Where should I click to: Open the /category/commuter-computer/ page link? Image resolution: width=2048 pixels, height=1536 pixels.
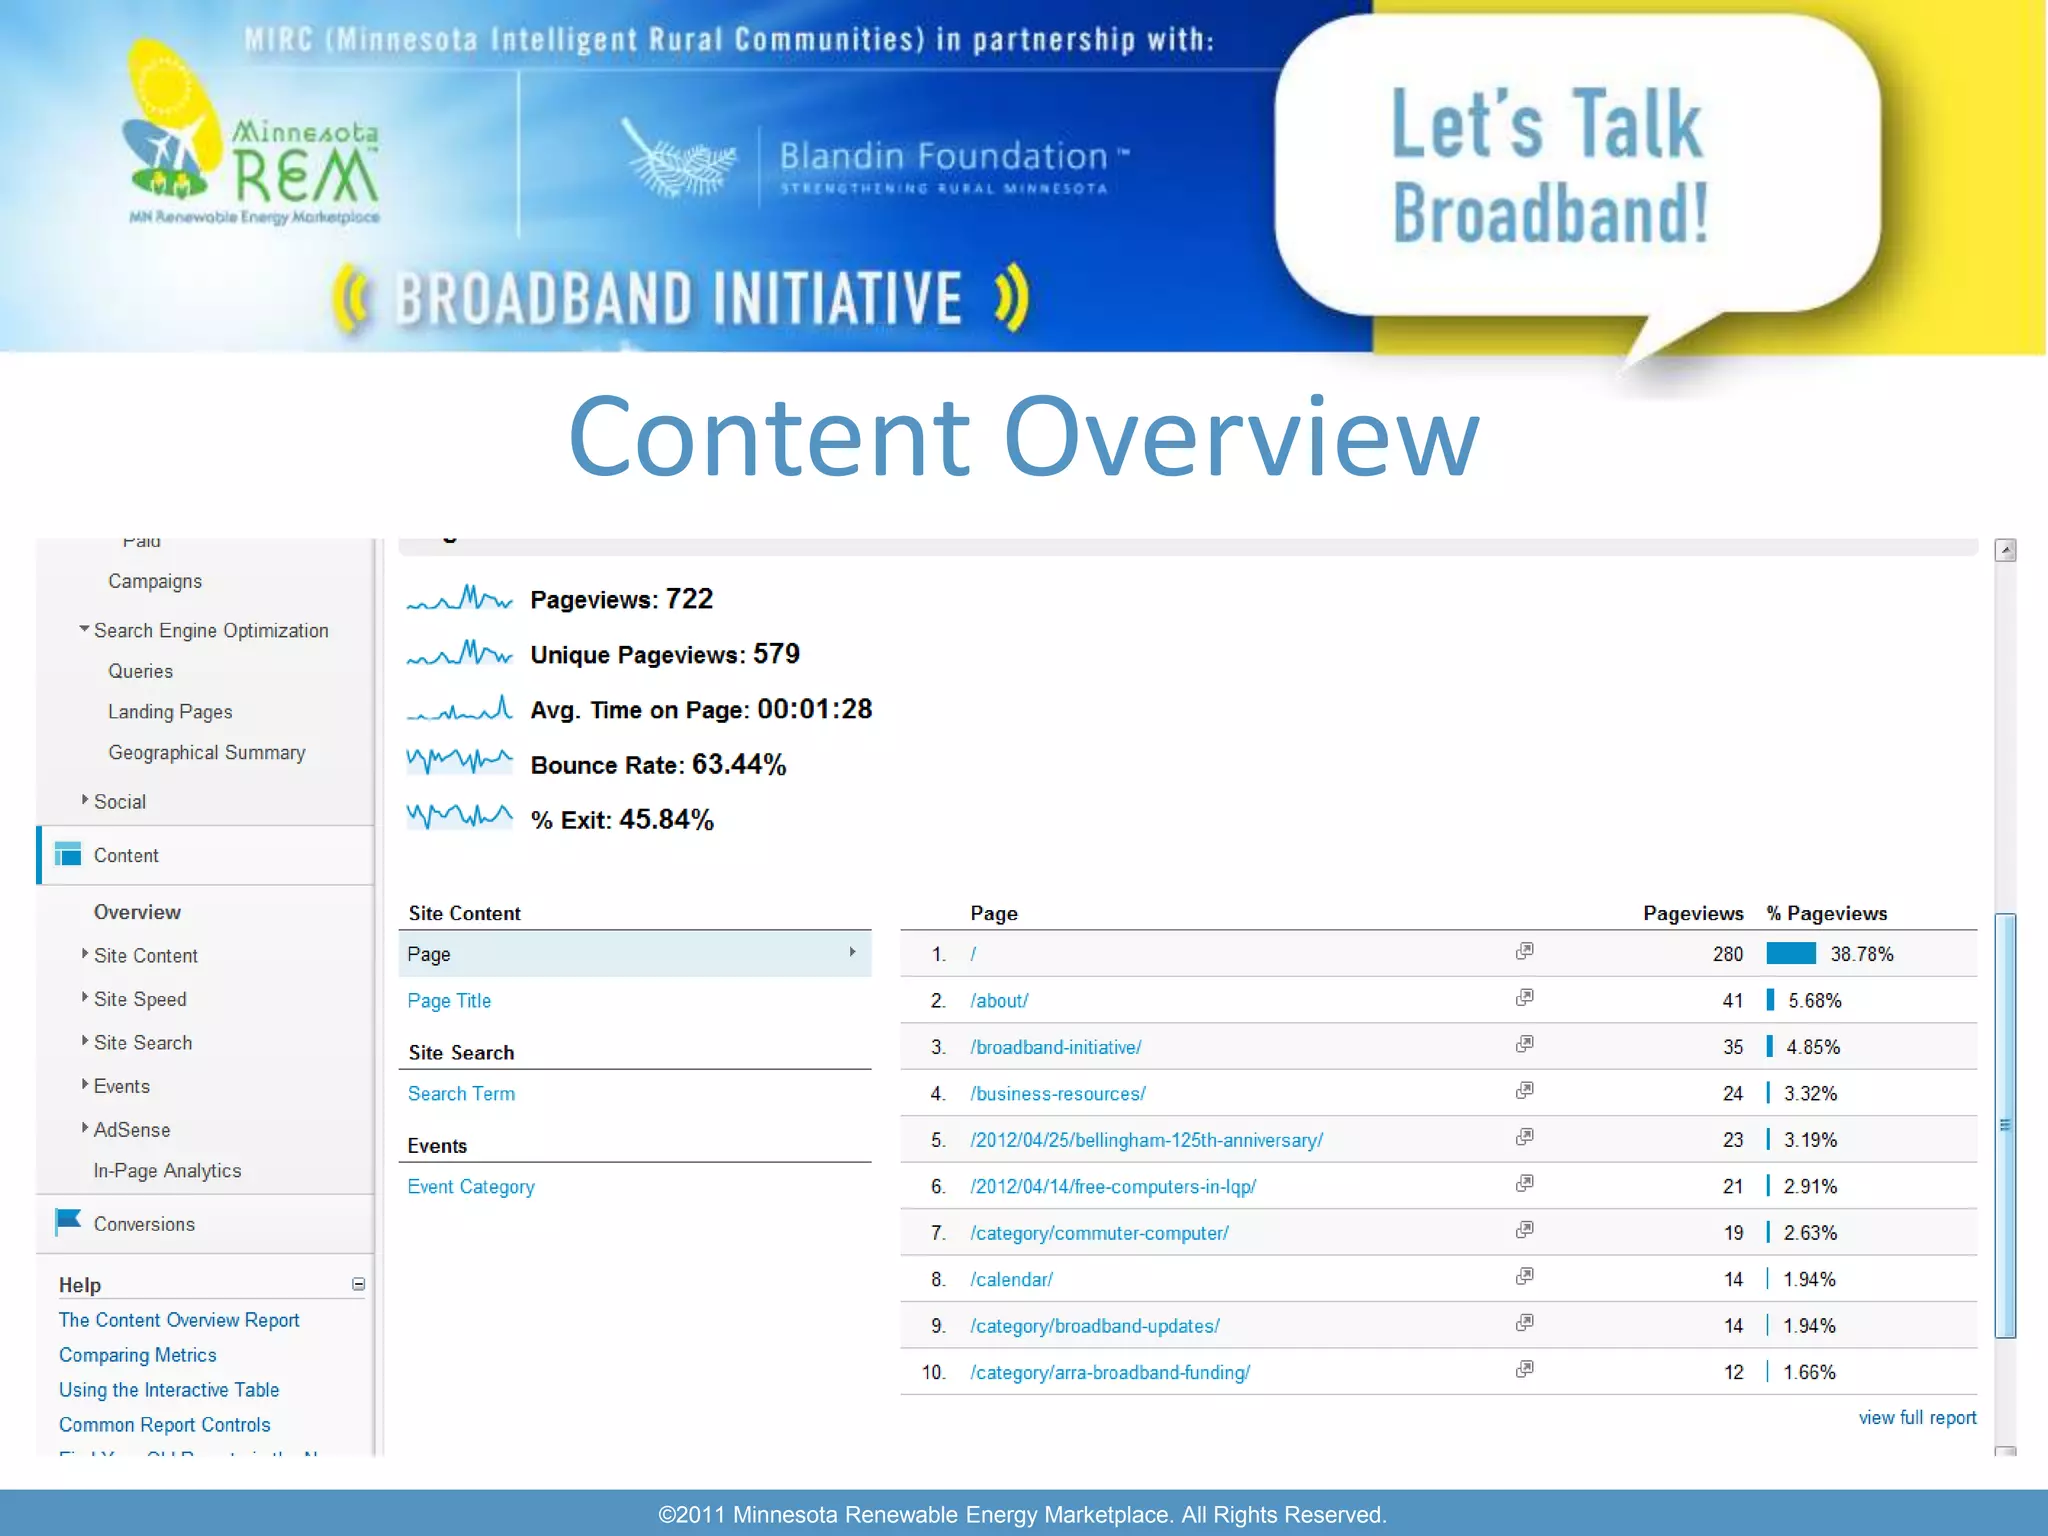pos(1099,1233)
